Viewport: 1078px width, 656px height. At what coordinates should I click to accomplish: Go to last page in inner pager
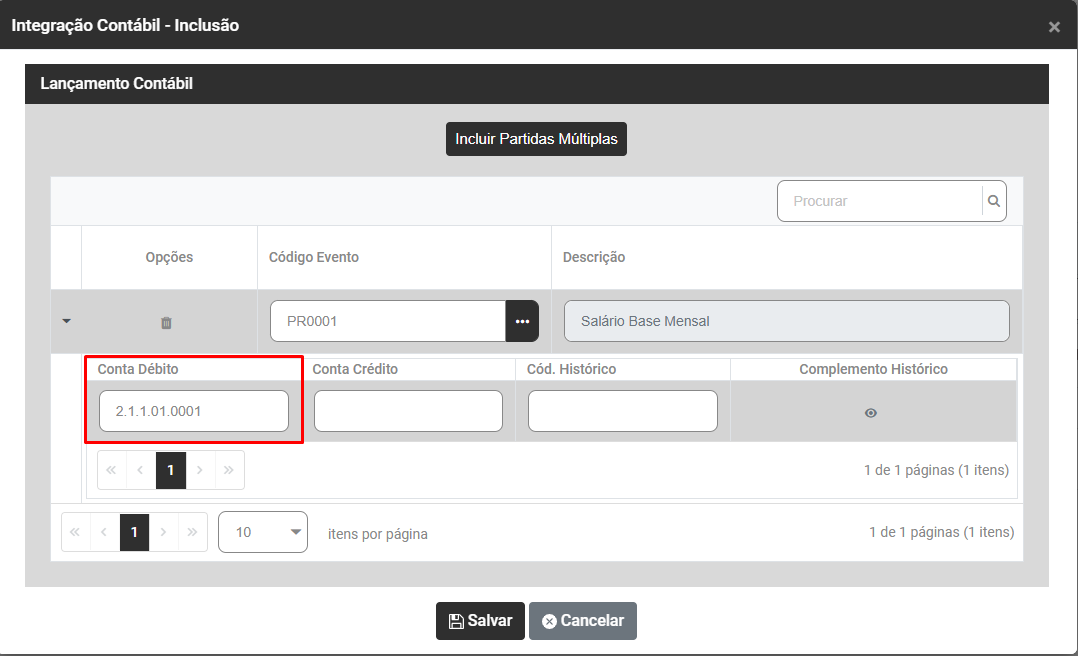tap(229, 470)
